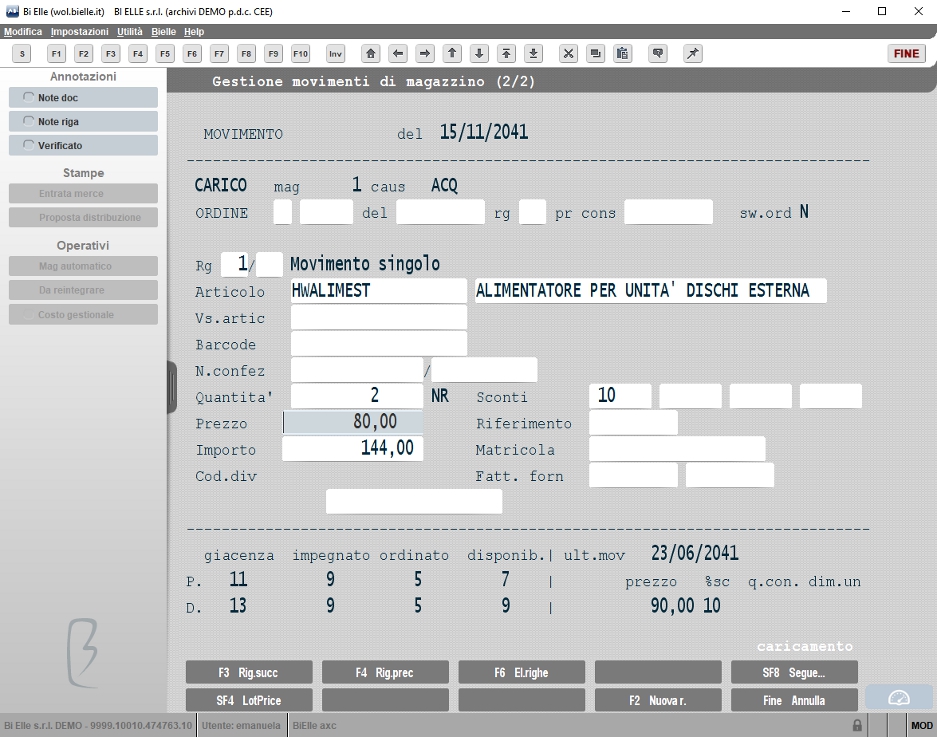
Task: Click the F6 El.righe button
Action: pyautogui.click(x=522, y=672)
